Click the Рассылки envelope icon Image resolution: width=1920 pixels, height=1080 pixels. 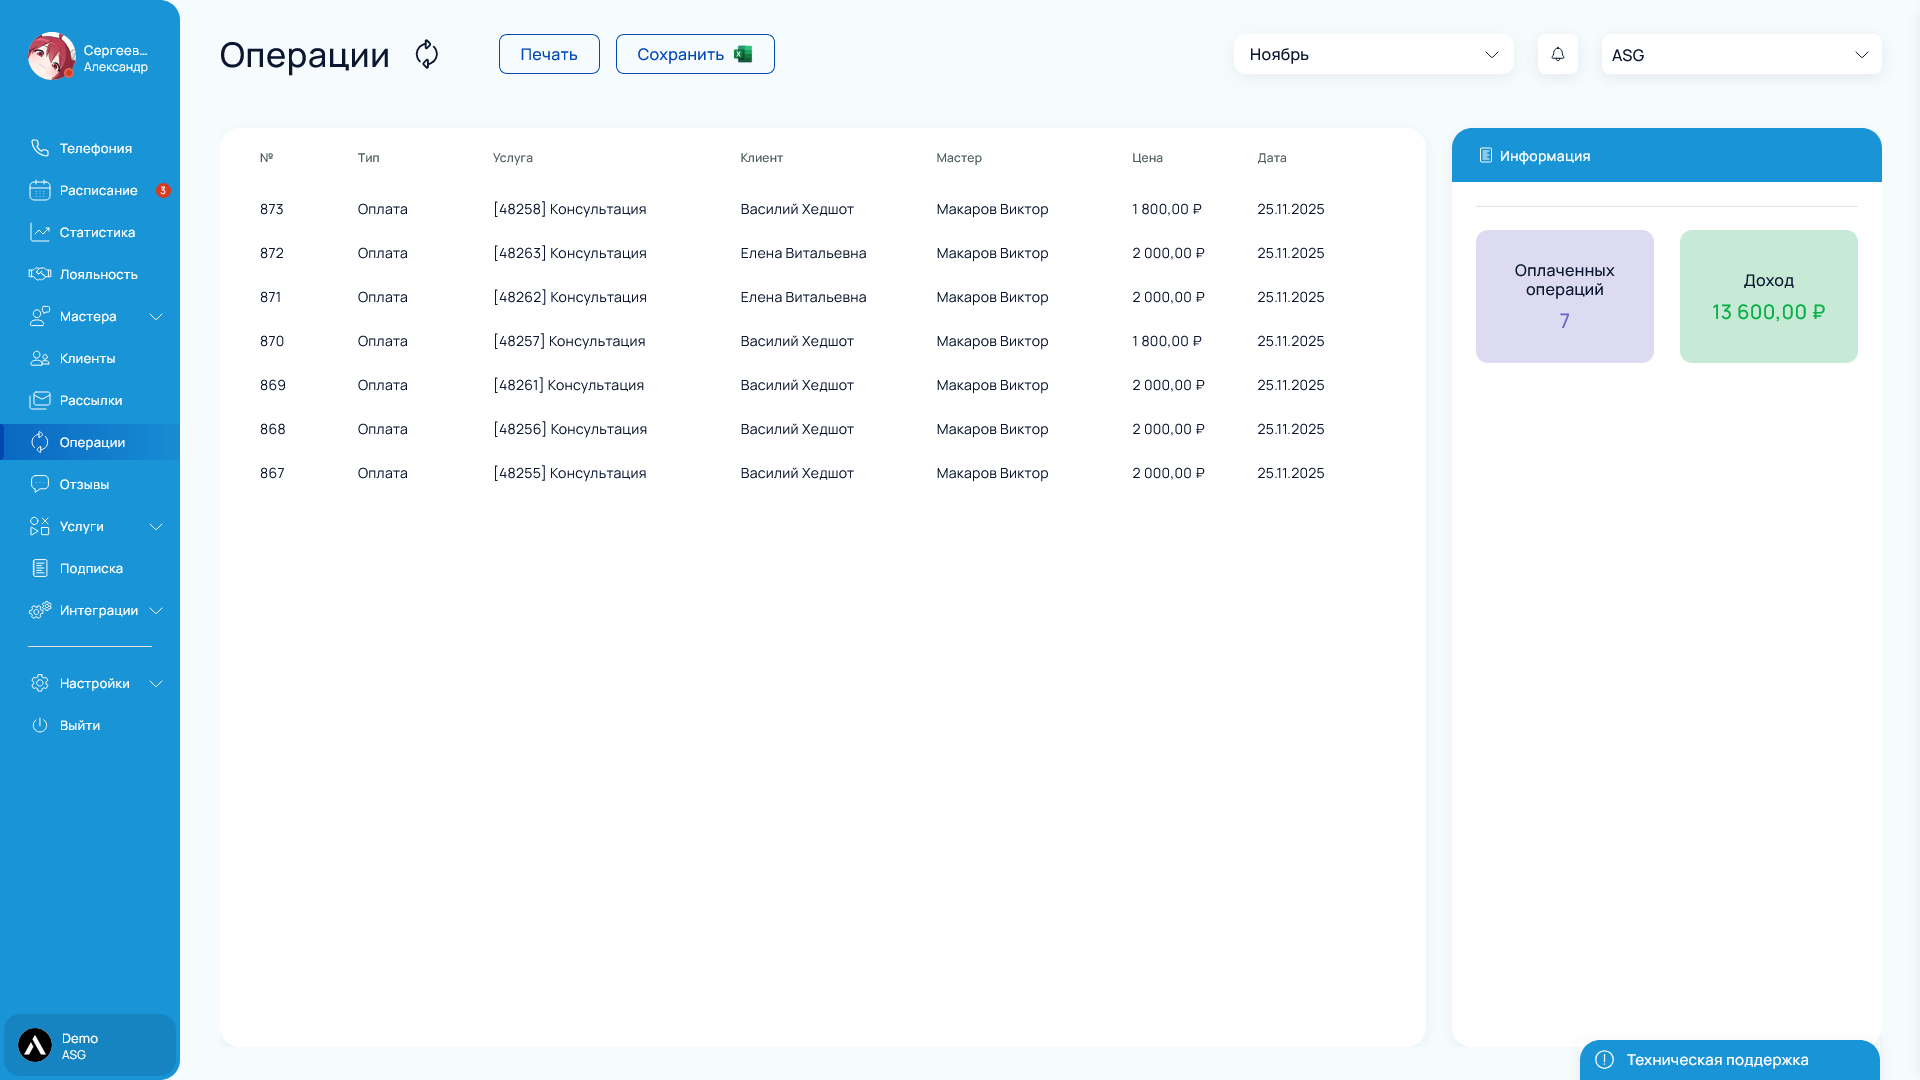click(x=40, y=400)
